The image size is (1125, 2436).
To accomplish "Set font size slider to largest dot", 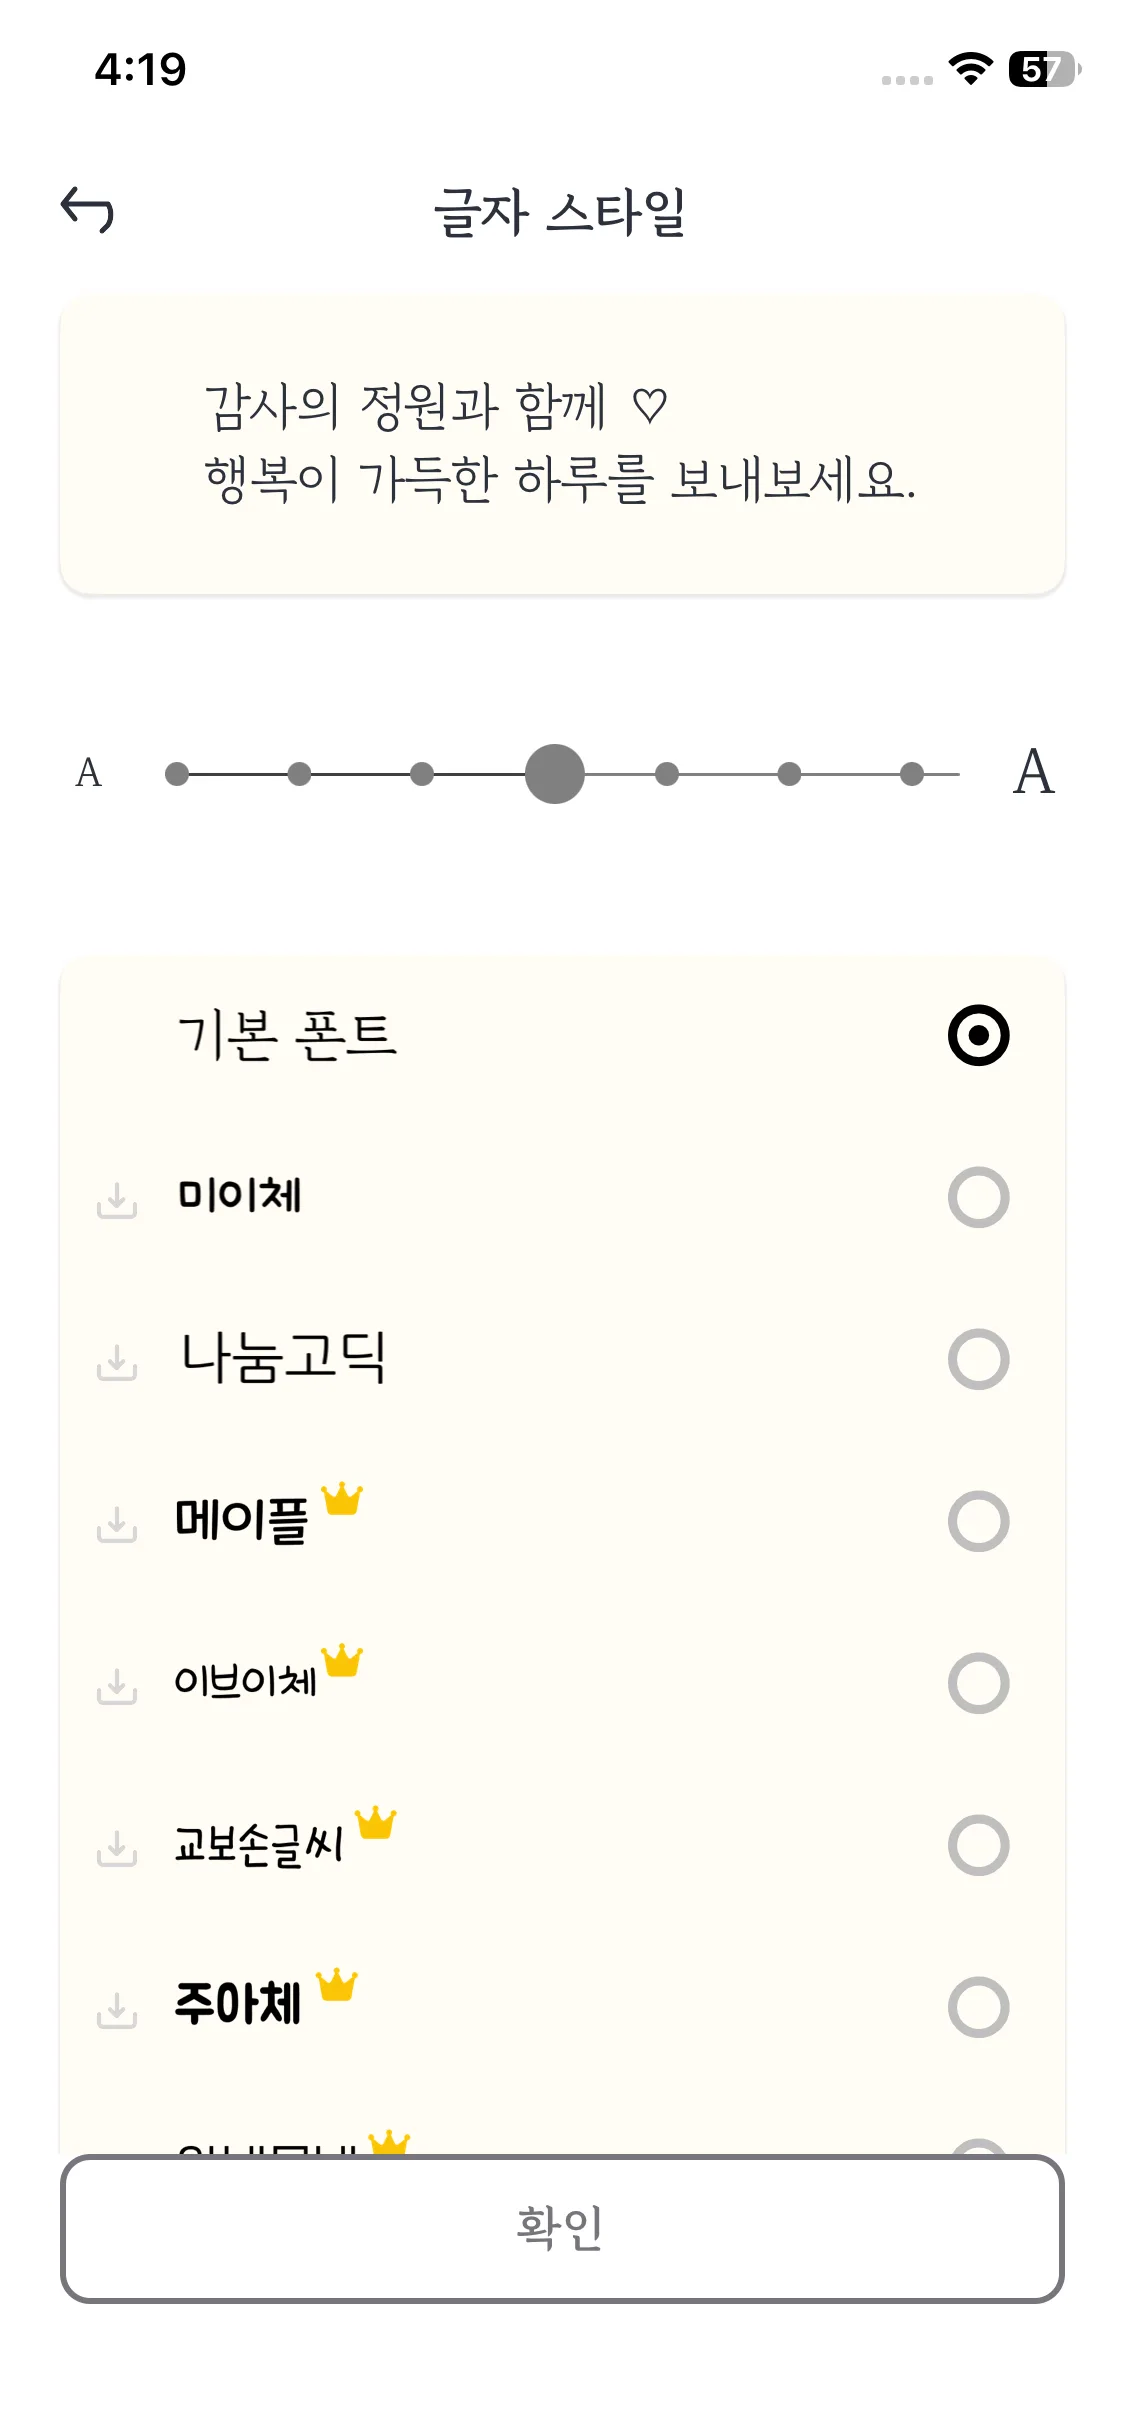I will point(912,774).
